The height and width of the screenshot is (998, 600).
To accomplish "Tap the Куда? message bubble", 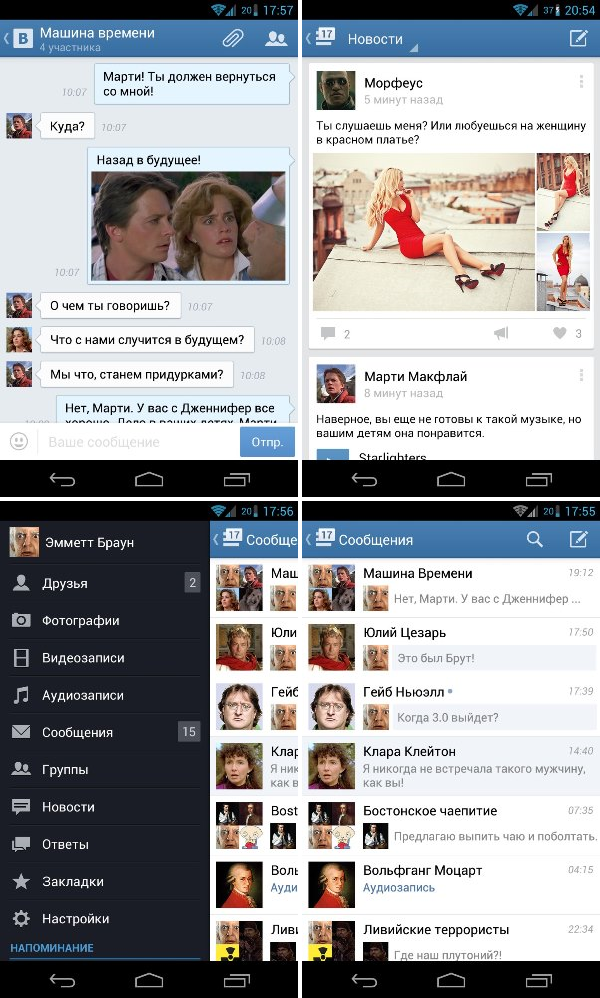I will pos(67,126).
